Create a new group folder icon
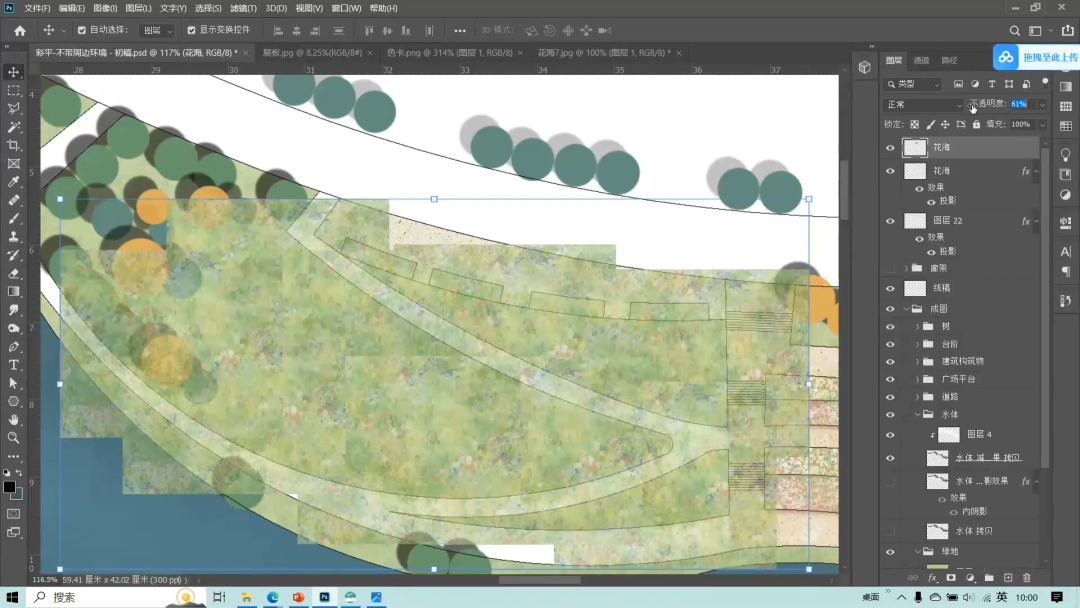This screenshot has width=1080, height=608. [x=989, y=578]
